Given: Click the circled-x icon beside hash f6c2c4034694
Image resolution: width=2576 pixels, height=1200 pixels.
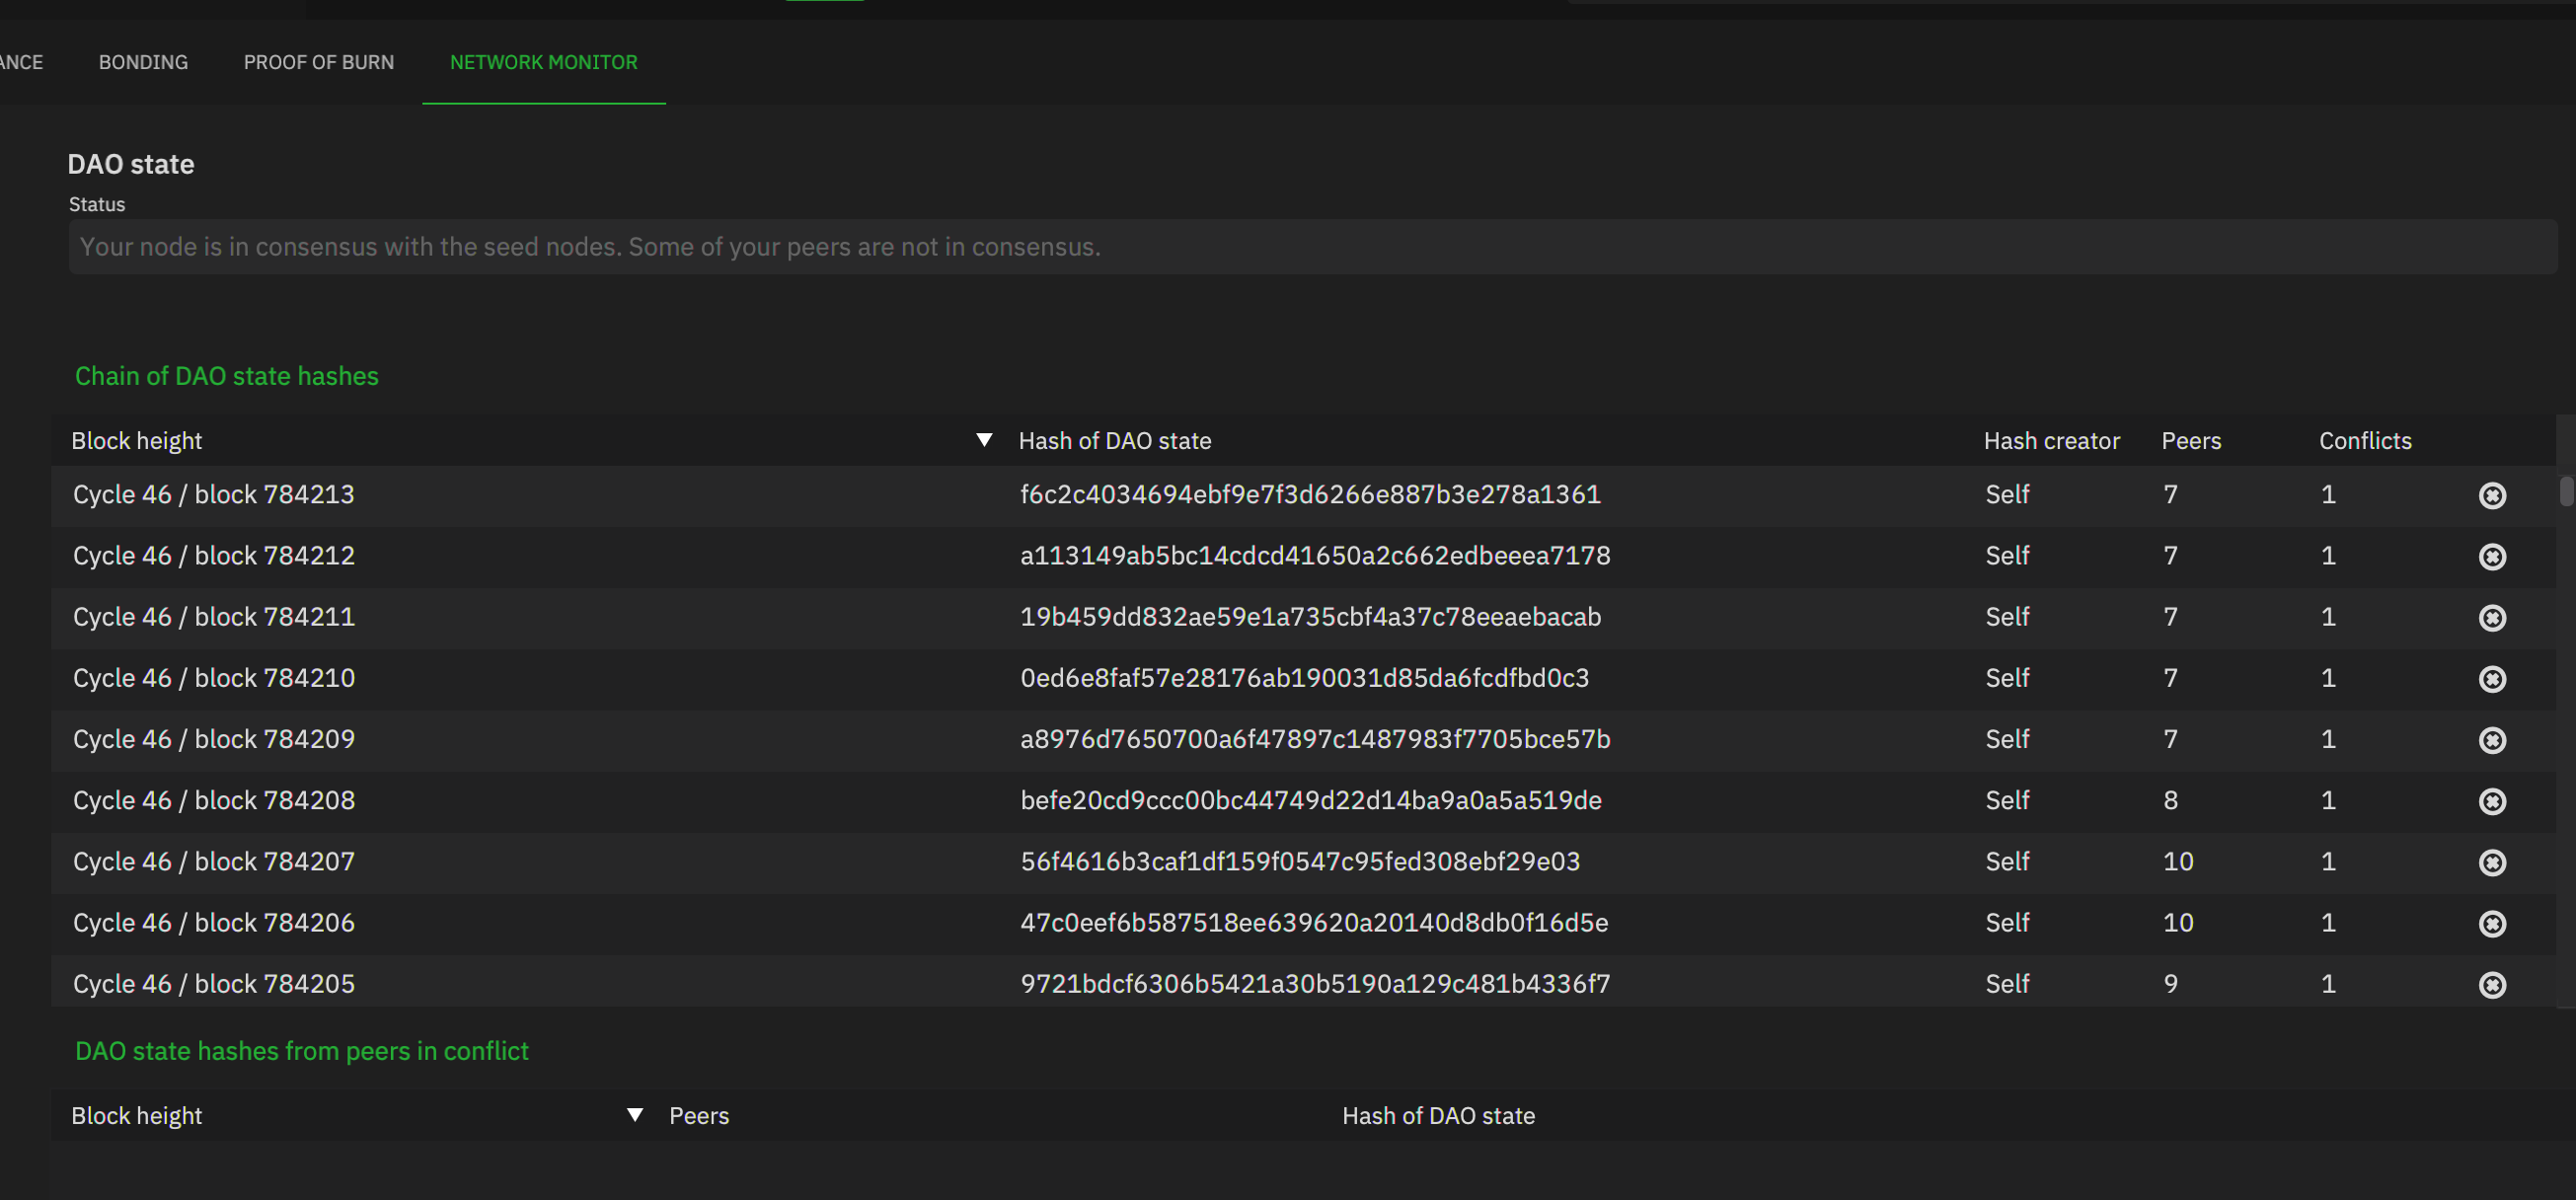Looking at the screenshot, I should 2492,495.
